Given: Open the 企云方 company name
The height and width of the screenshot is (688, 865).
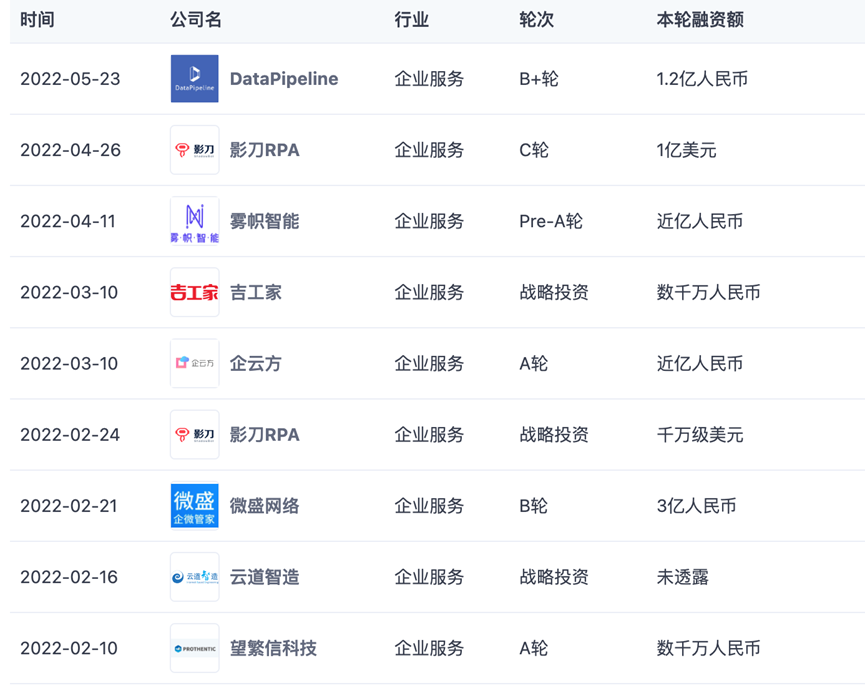Looking at the screenshot, I should click(x=255, y=364).
